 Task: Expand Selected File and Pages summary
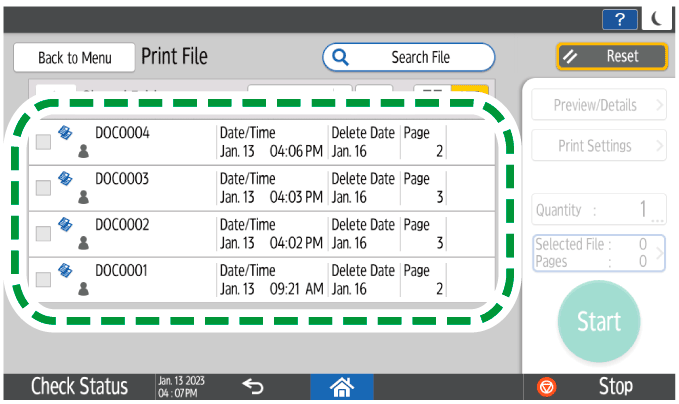pyautogui.click(x=598, y=253)
